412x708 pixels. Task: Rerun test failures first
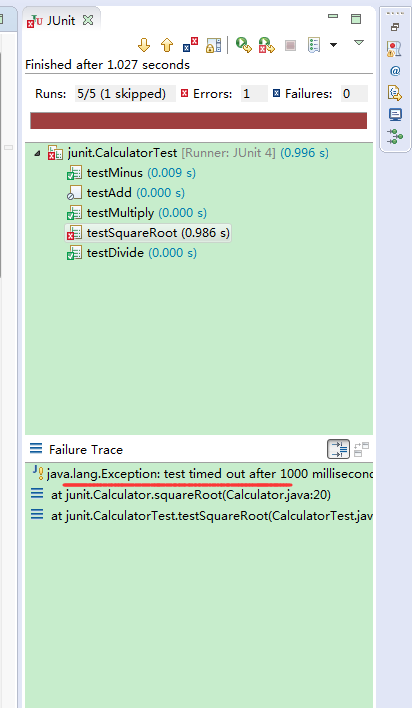[x=267, y=45]
